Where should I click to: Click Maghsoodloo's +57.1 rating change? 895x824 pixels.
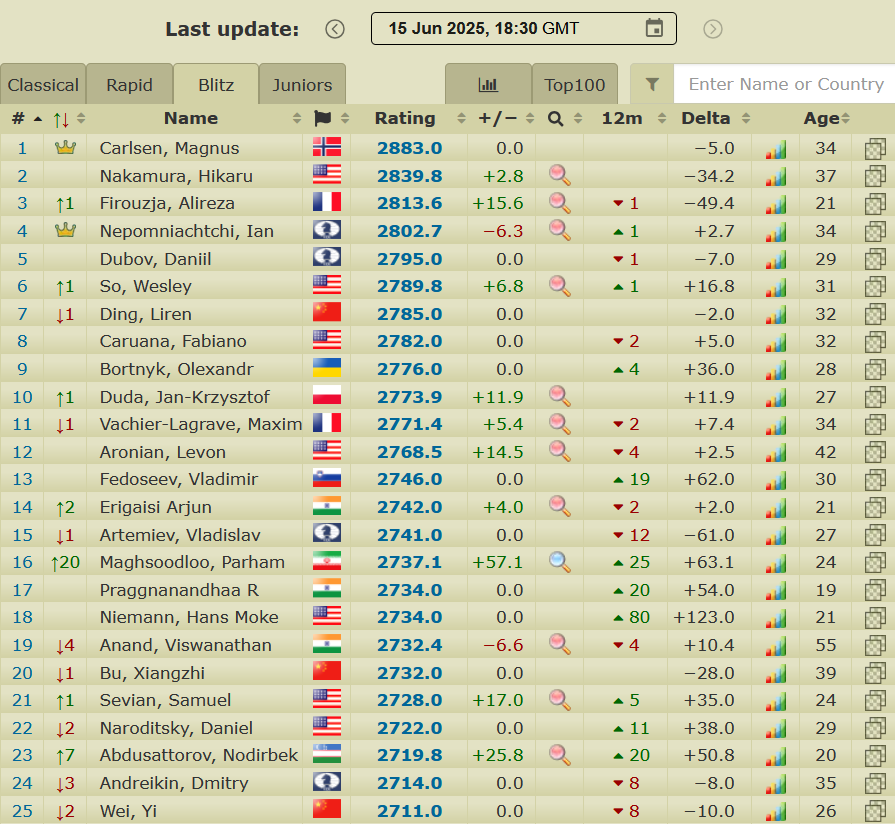click(x=498, y=562)
